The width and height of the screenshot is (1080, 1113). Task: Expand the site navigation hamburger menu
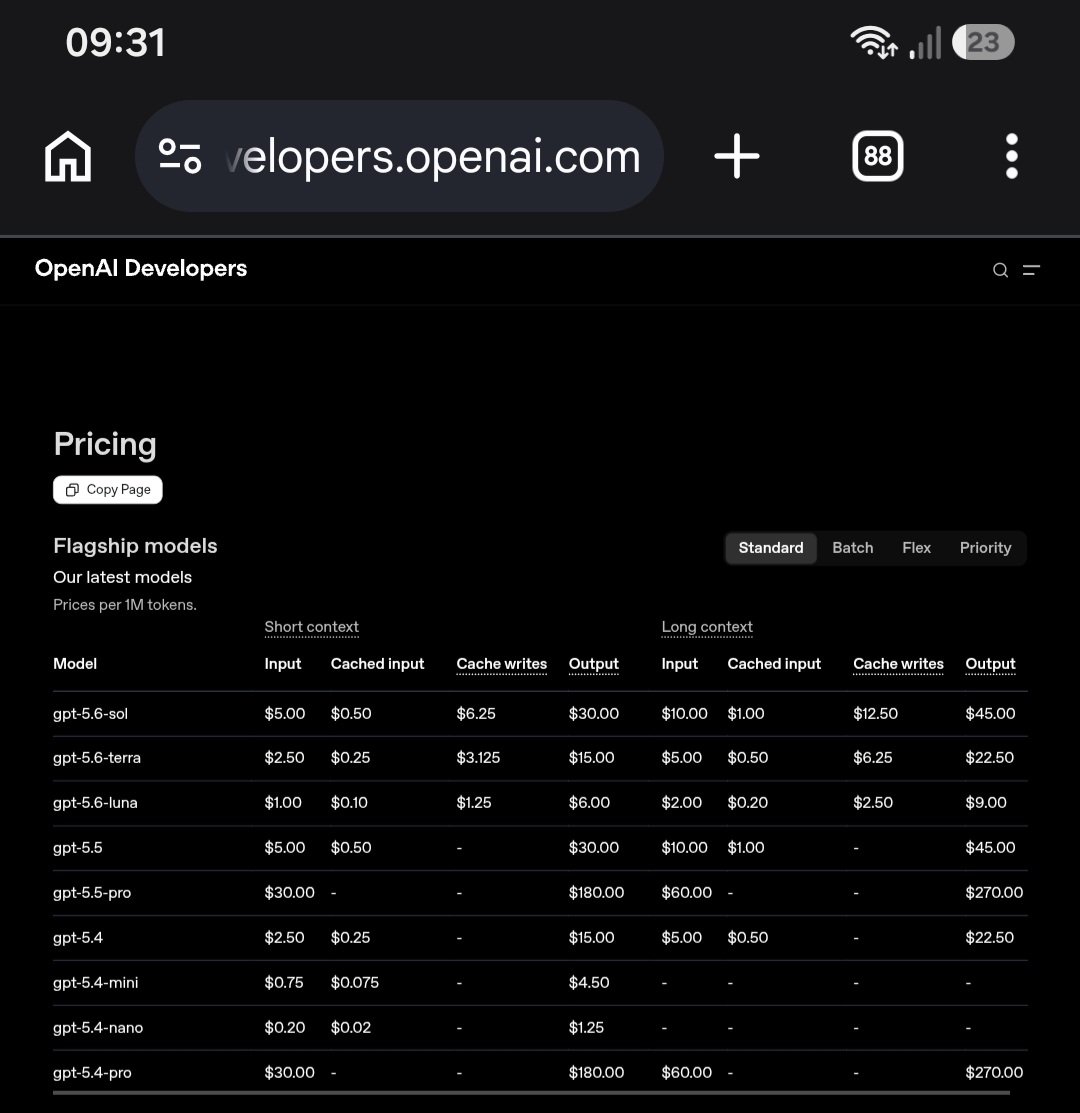coord(1031,270)
